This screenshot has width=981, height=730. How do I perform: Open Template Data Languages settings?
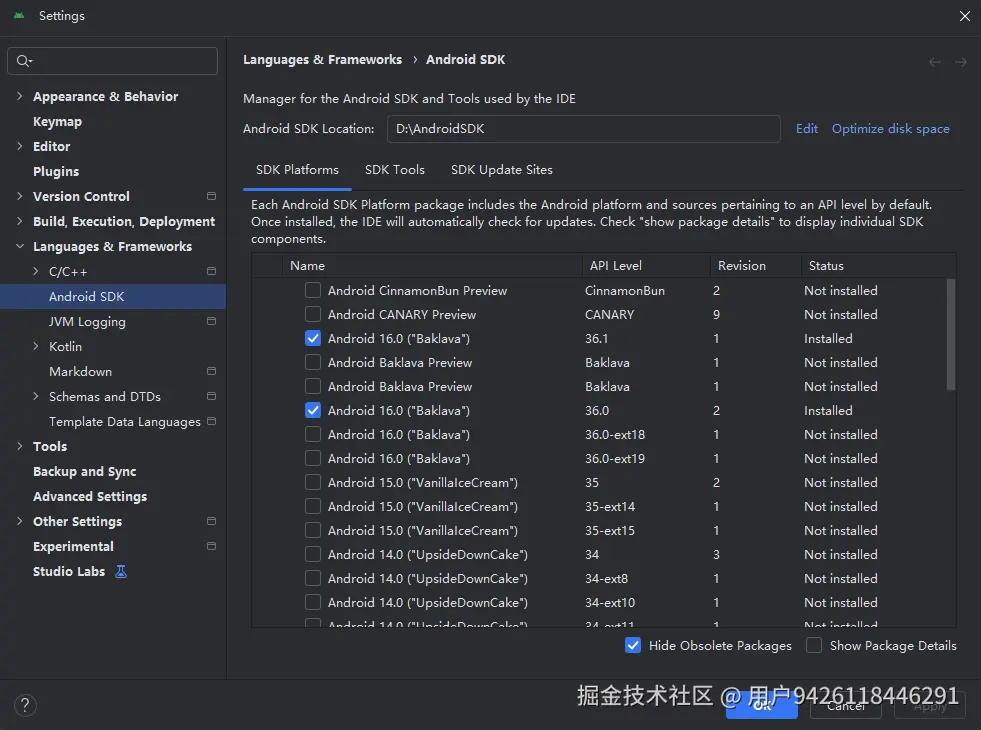(125, 422)
